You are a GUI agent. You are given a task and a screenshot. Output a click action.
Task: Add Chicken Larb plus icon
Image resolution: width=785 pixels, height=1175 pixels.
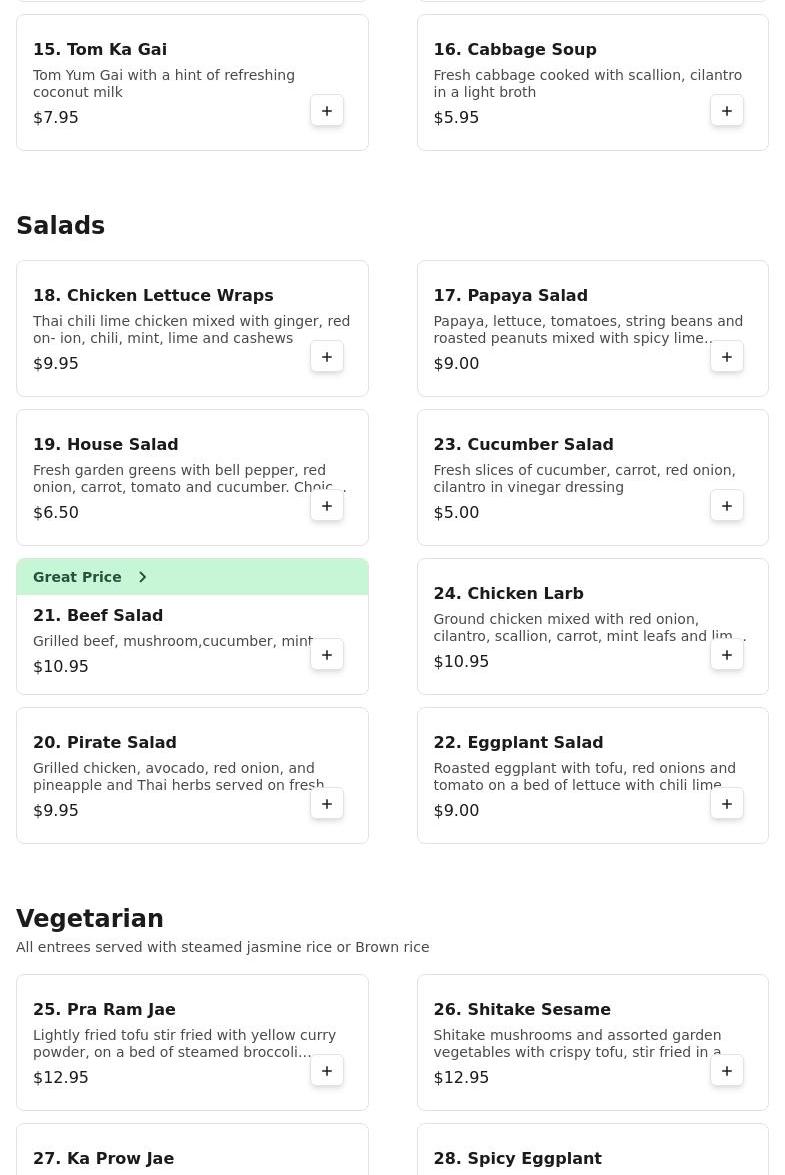(727, 655)
